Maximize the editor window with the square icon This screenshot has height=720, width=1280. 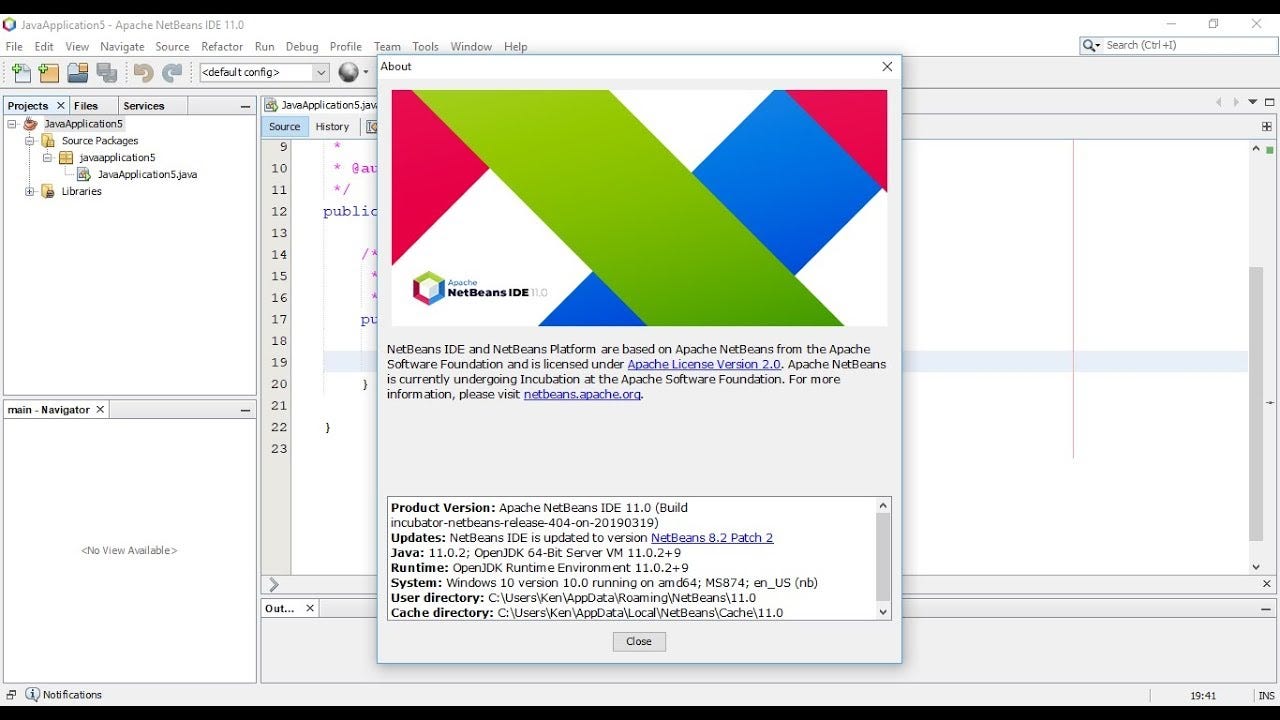coord(1270,102)
